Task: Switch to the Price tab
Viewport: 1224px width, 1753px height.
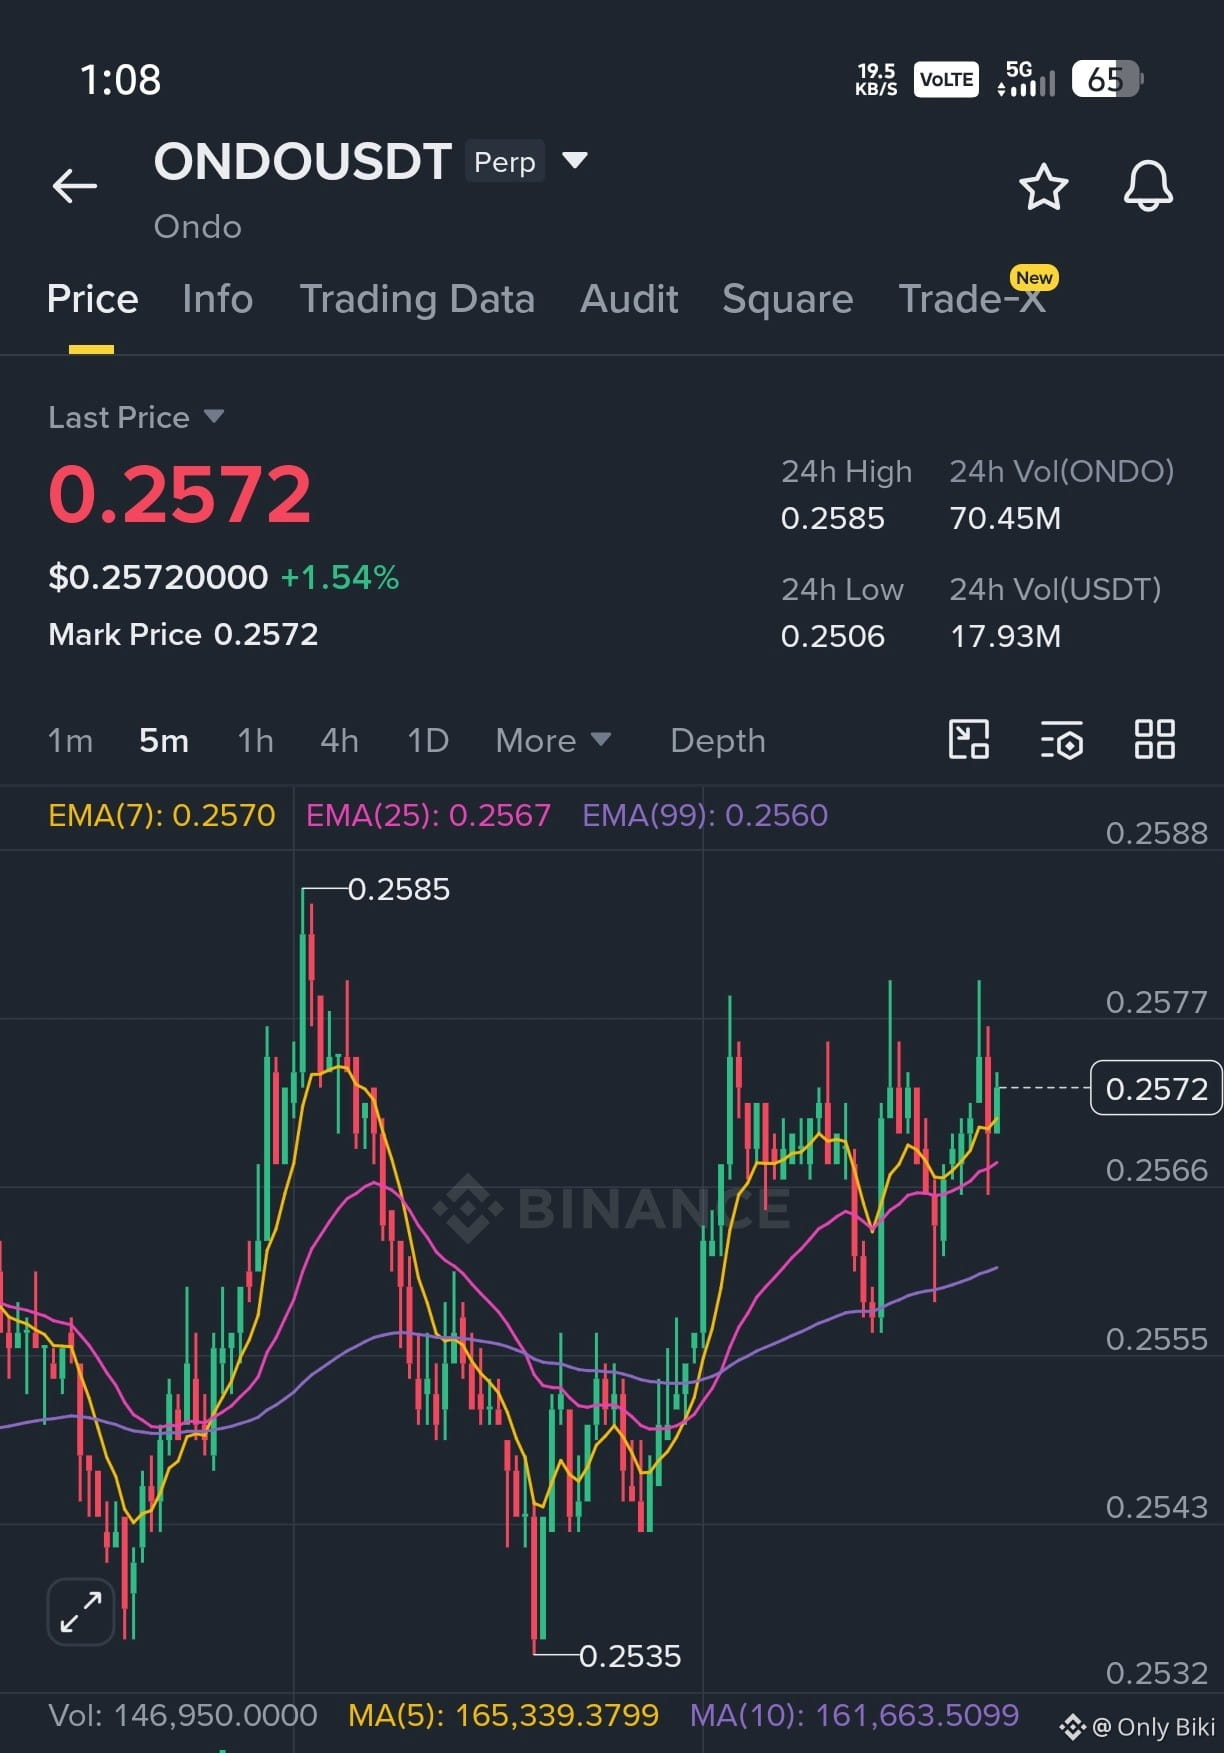Action: coord(92,299)
